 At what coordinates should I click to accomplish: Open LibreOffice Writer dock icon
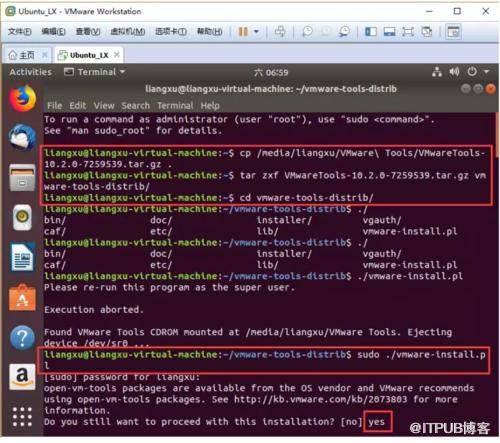(22, 257)
